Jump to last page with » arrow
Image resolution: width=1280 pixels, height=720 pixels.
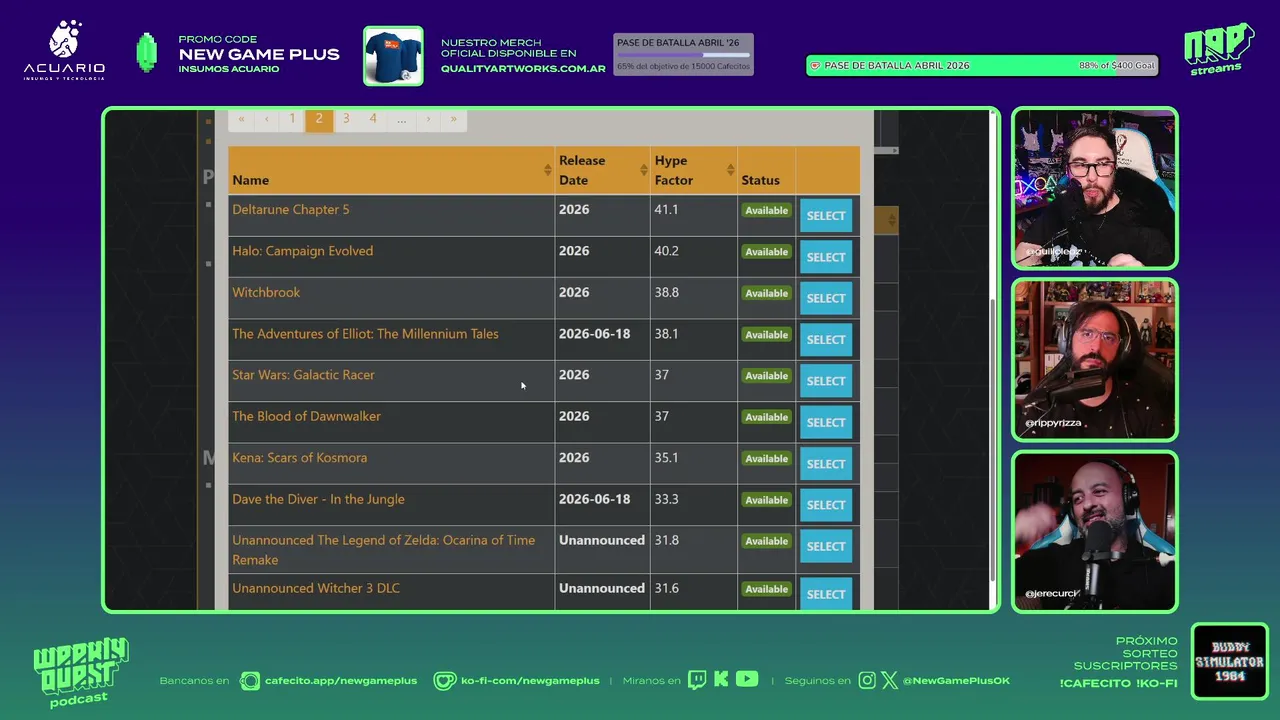(x=454, y=119)
